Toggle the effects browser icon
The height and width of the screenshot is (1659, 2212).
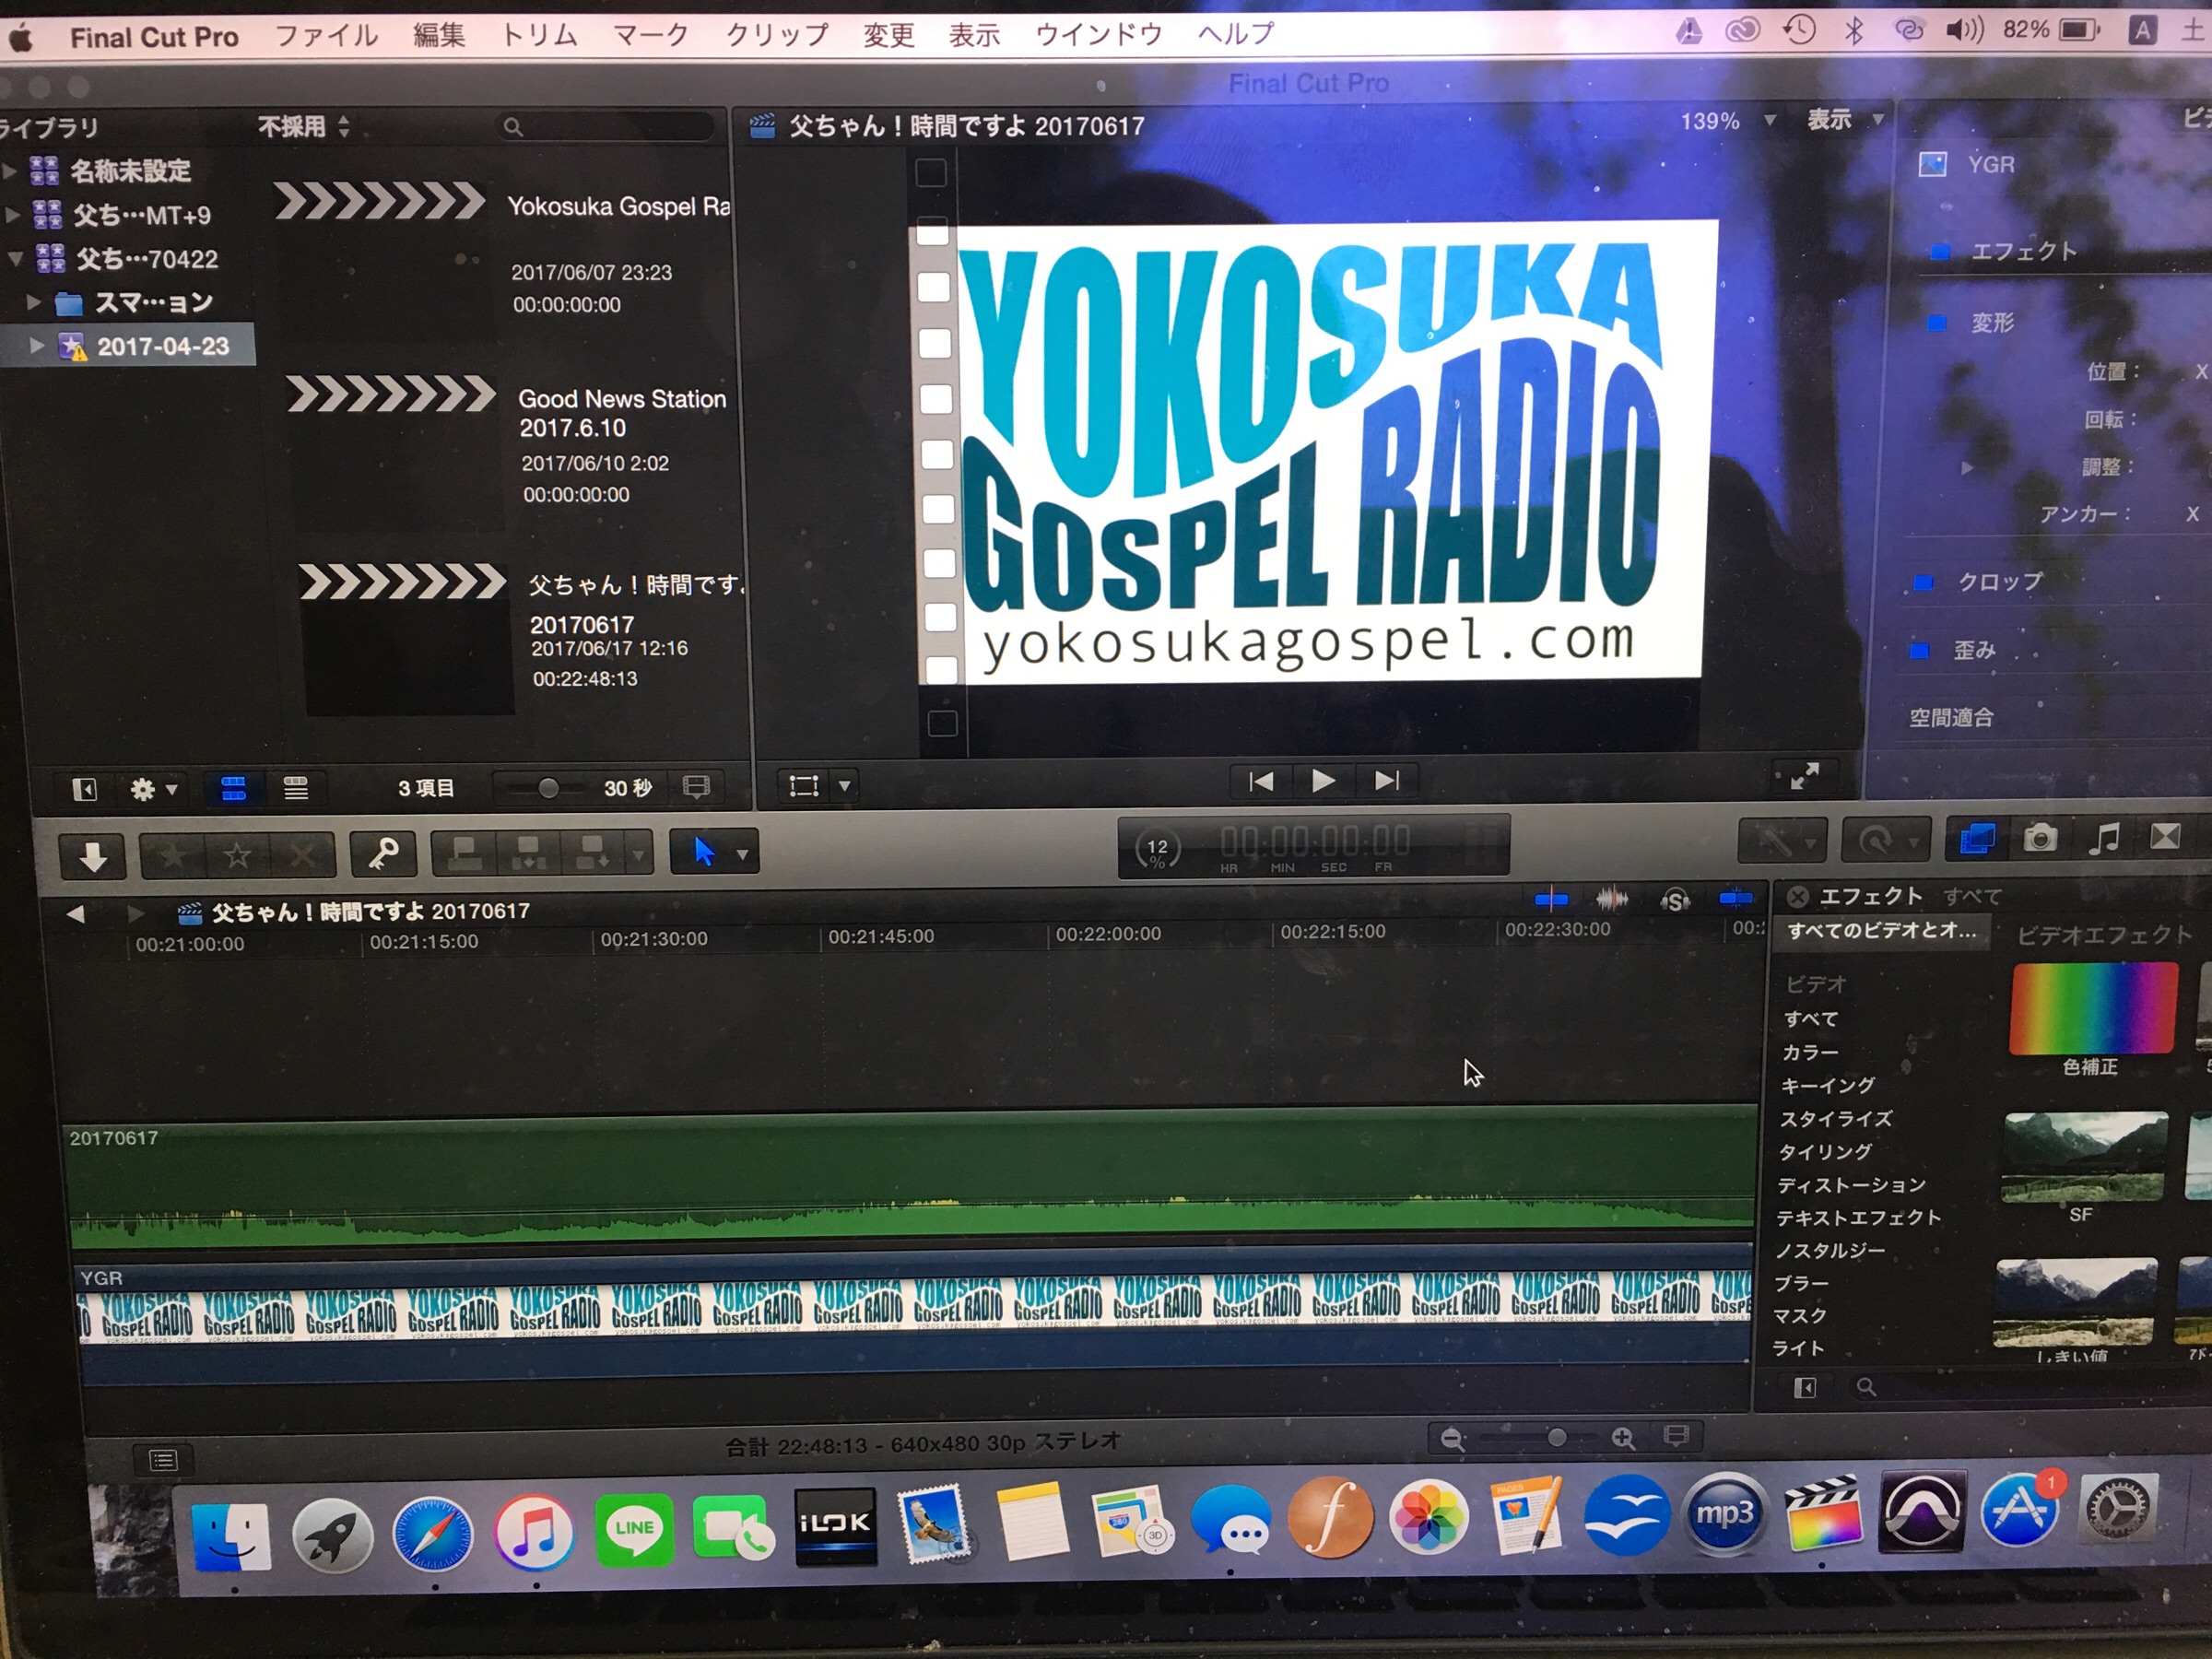[1976, 839]
